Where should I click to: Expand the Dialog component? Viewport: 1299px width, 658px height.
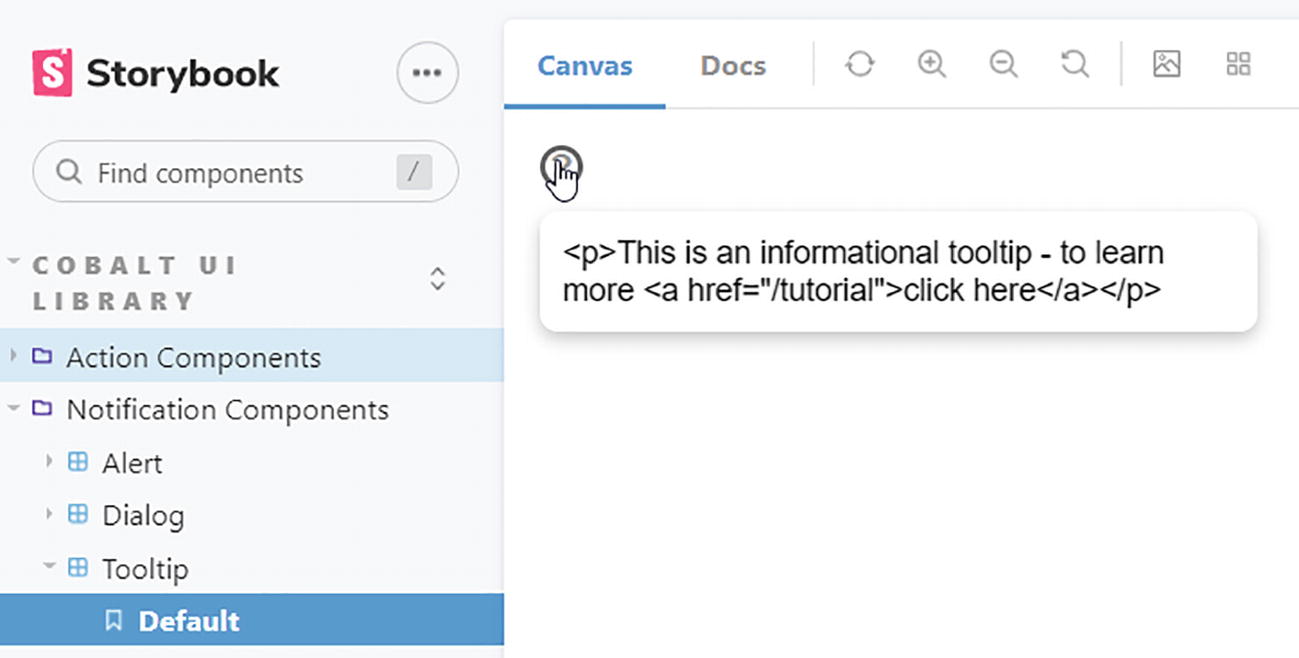143,516
